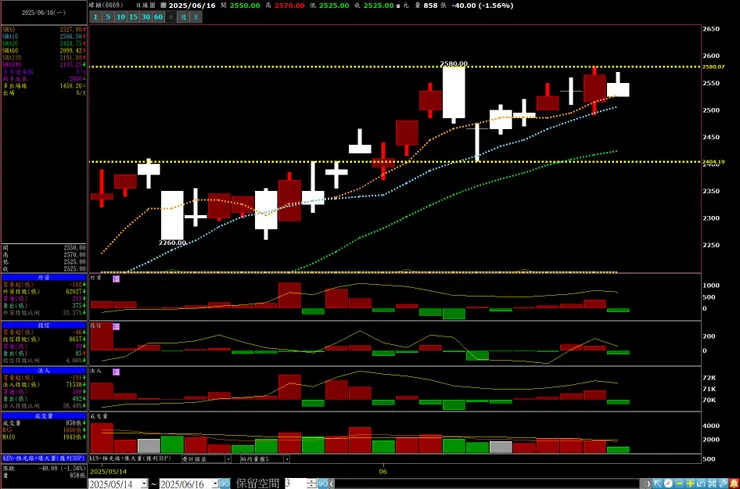Click the SMA20 legend entry
This screenshot has width=740, height=489.
pyautogui.click(x=44, y=43)
